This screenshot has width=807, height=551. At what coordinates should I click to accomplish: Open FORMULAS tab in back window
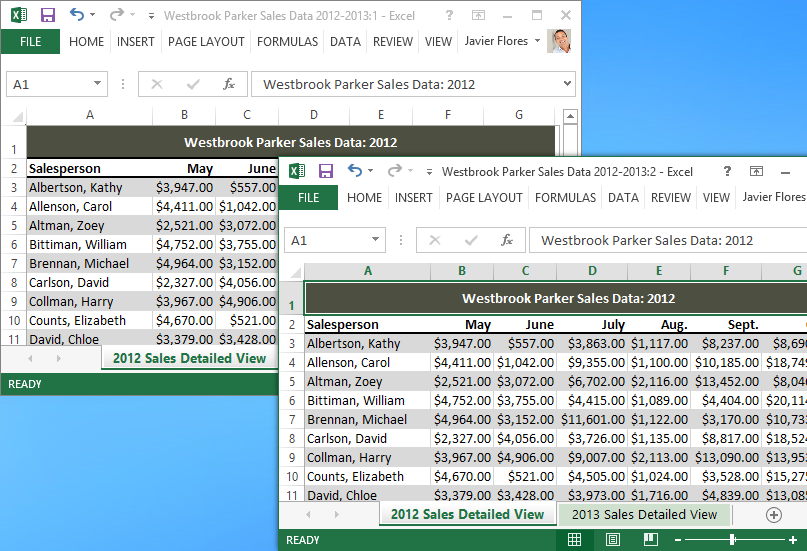click(x=287, y=42)
